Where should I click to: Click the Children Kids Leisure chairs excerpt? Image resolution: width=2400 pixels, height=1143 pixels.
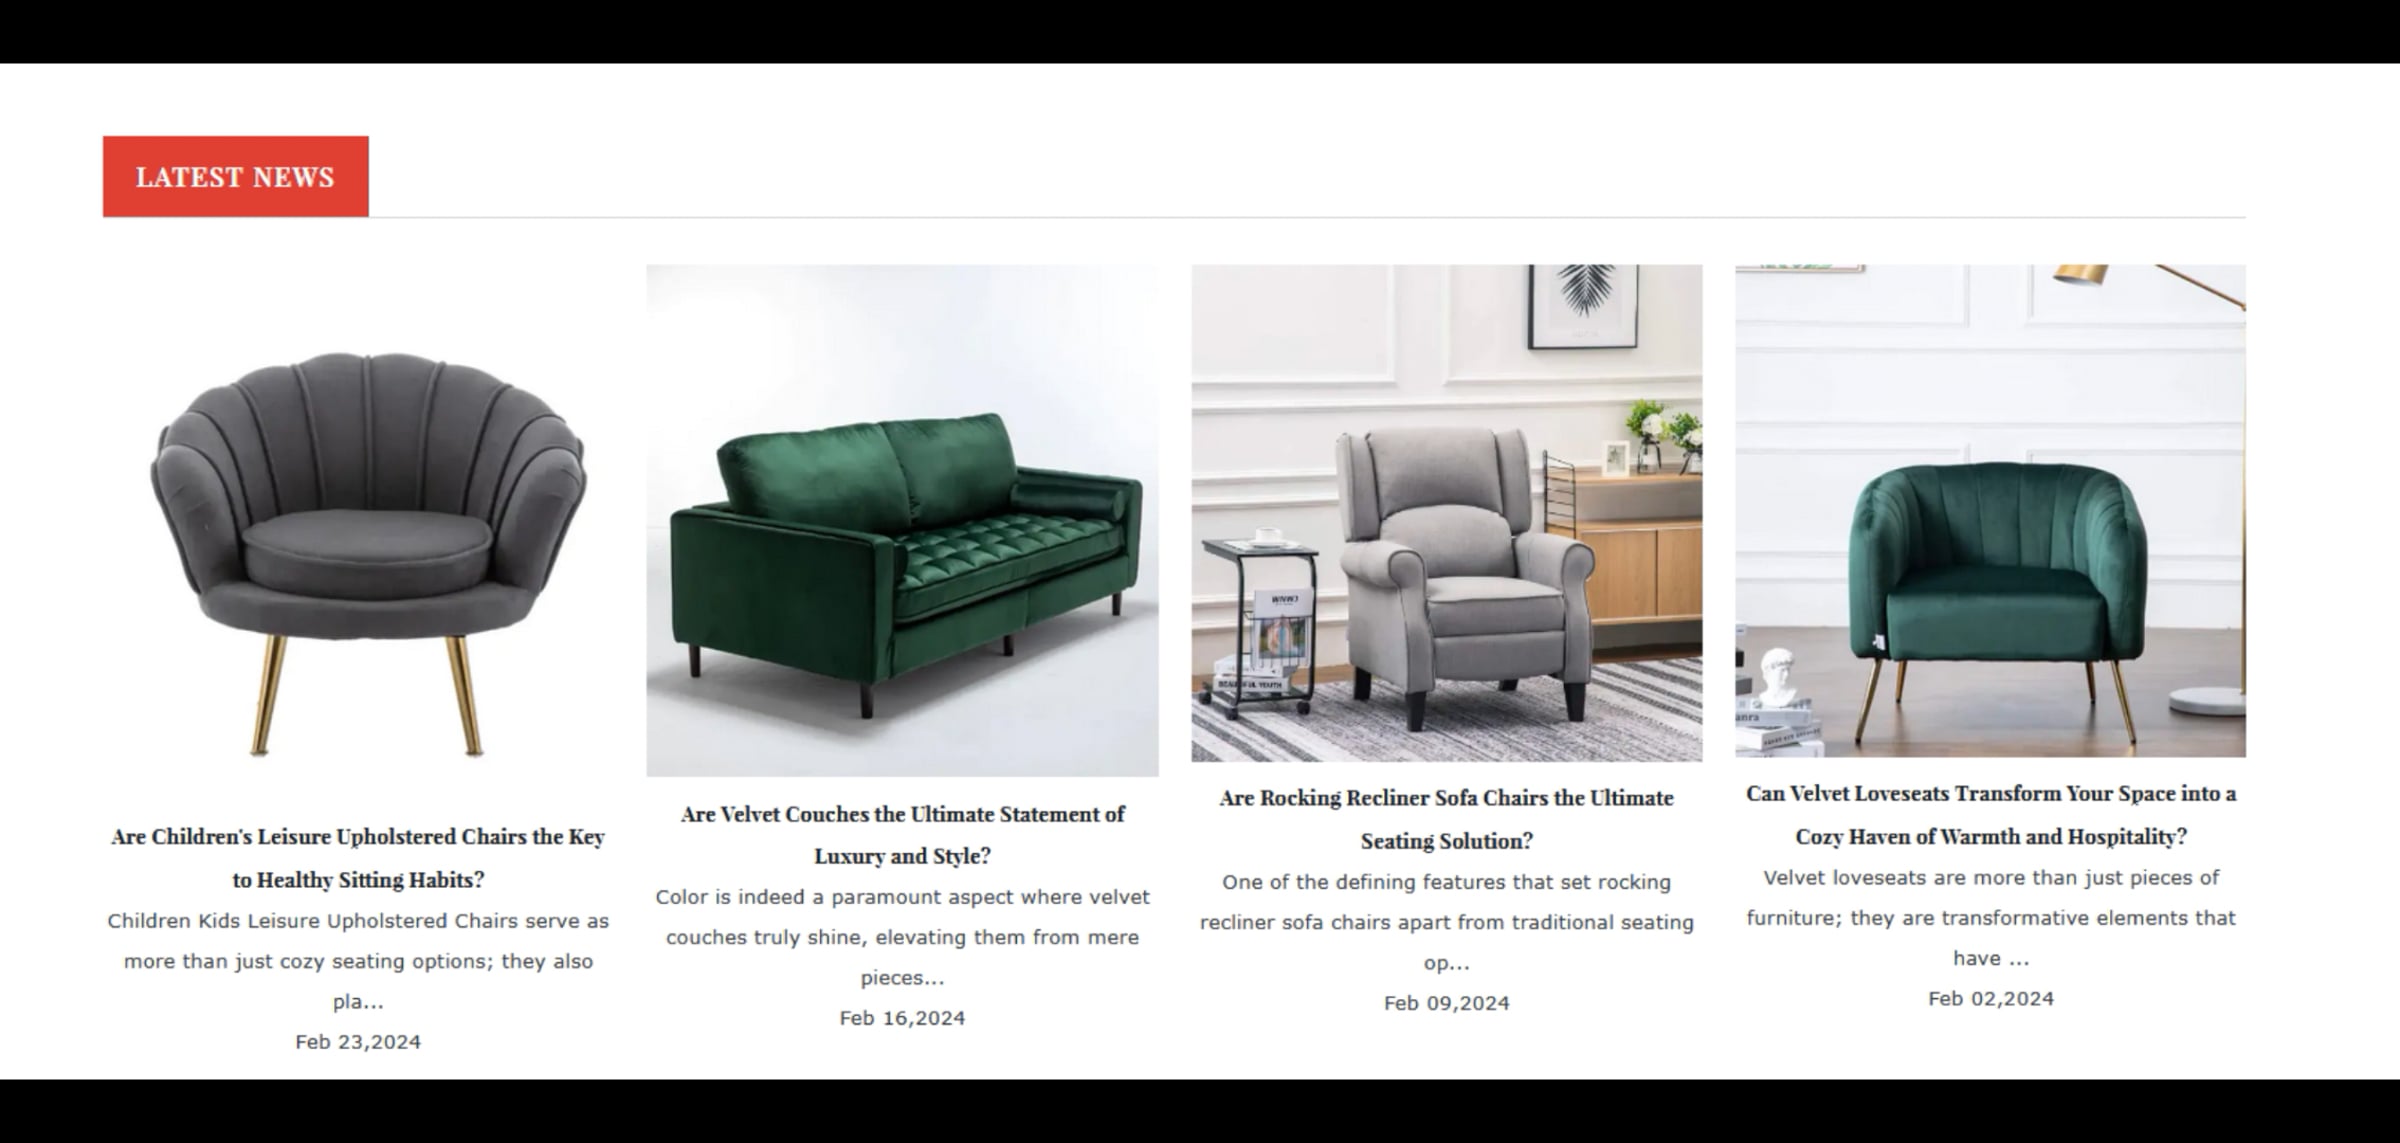tap(358, 961)
